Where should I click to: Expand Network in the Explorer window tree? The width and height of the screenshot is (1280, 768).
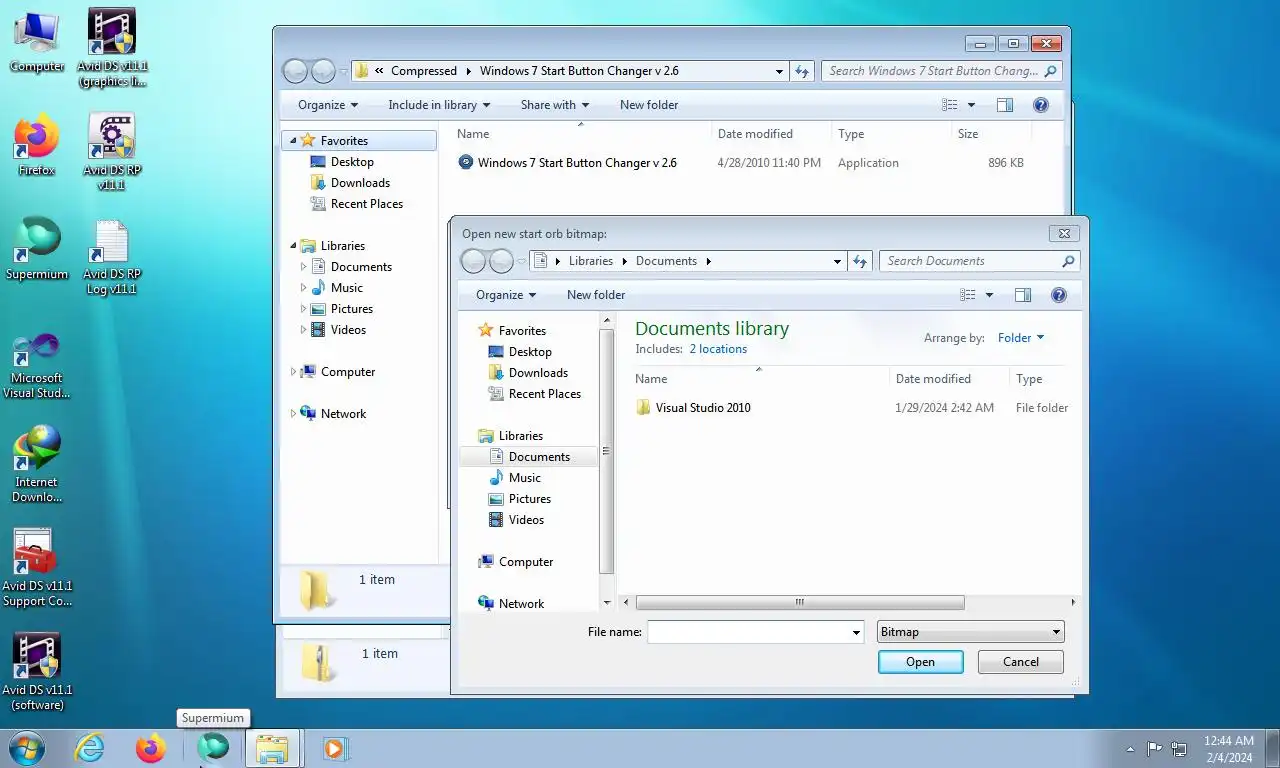click(293, 414)
